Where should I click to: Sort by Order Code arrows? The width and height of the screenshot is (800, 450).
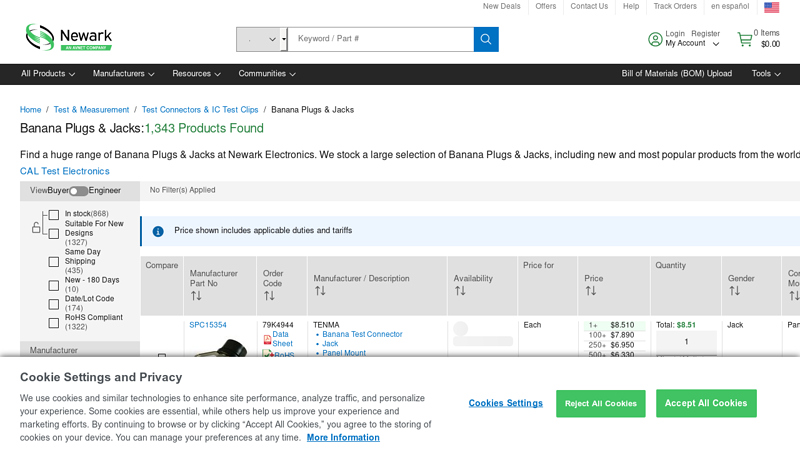tap(269, 296)
